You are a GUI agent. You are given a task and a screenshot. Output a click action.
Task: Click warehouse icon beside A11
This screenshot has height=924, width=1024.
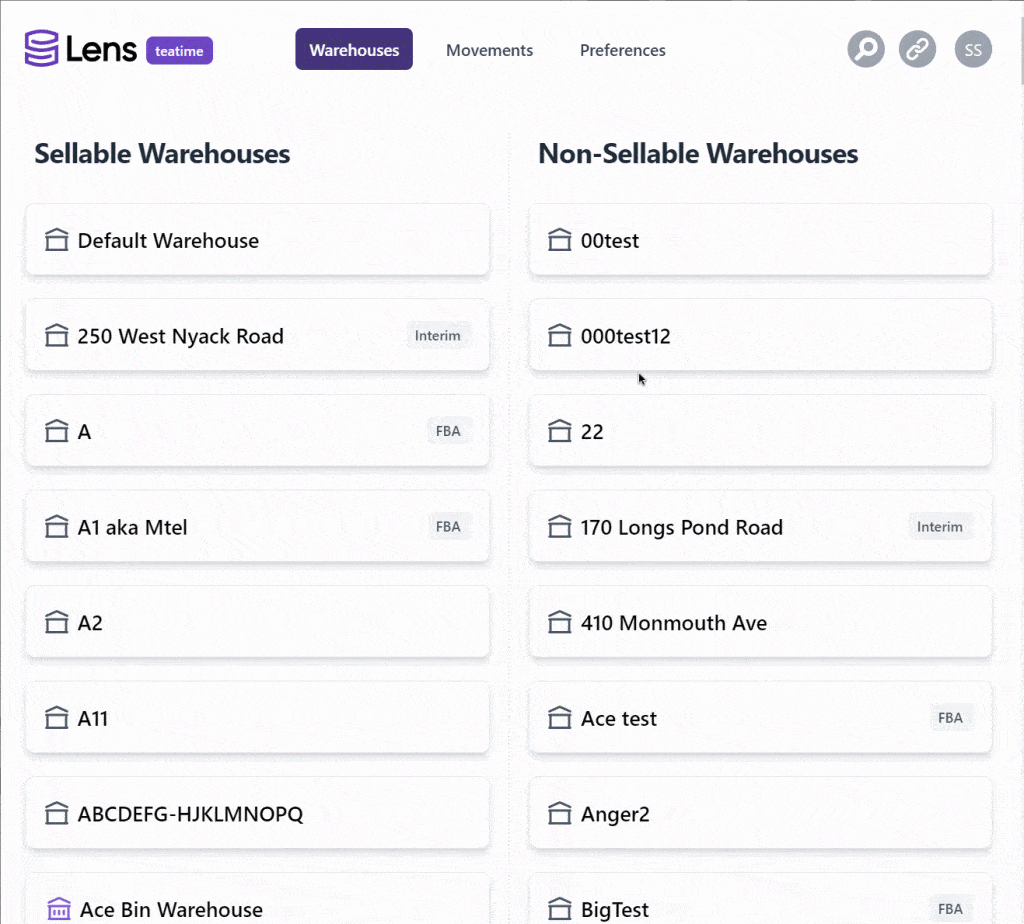[57, 718]
